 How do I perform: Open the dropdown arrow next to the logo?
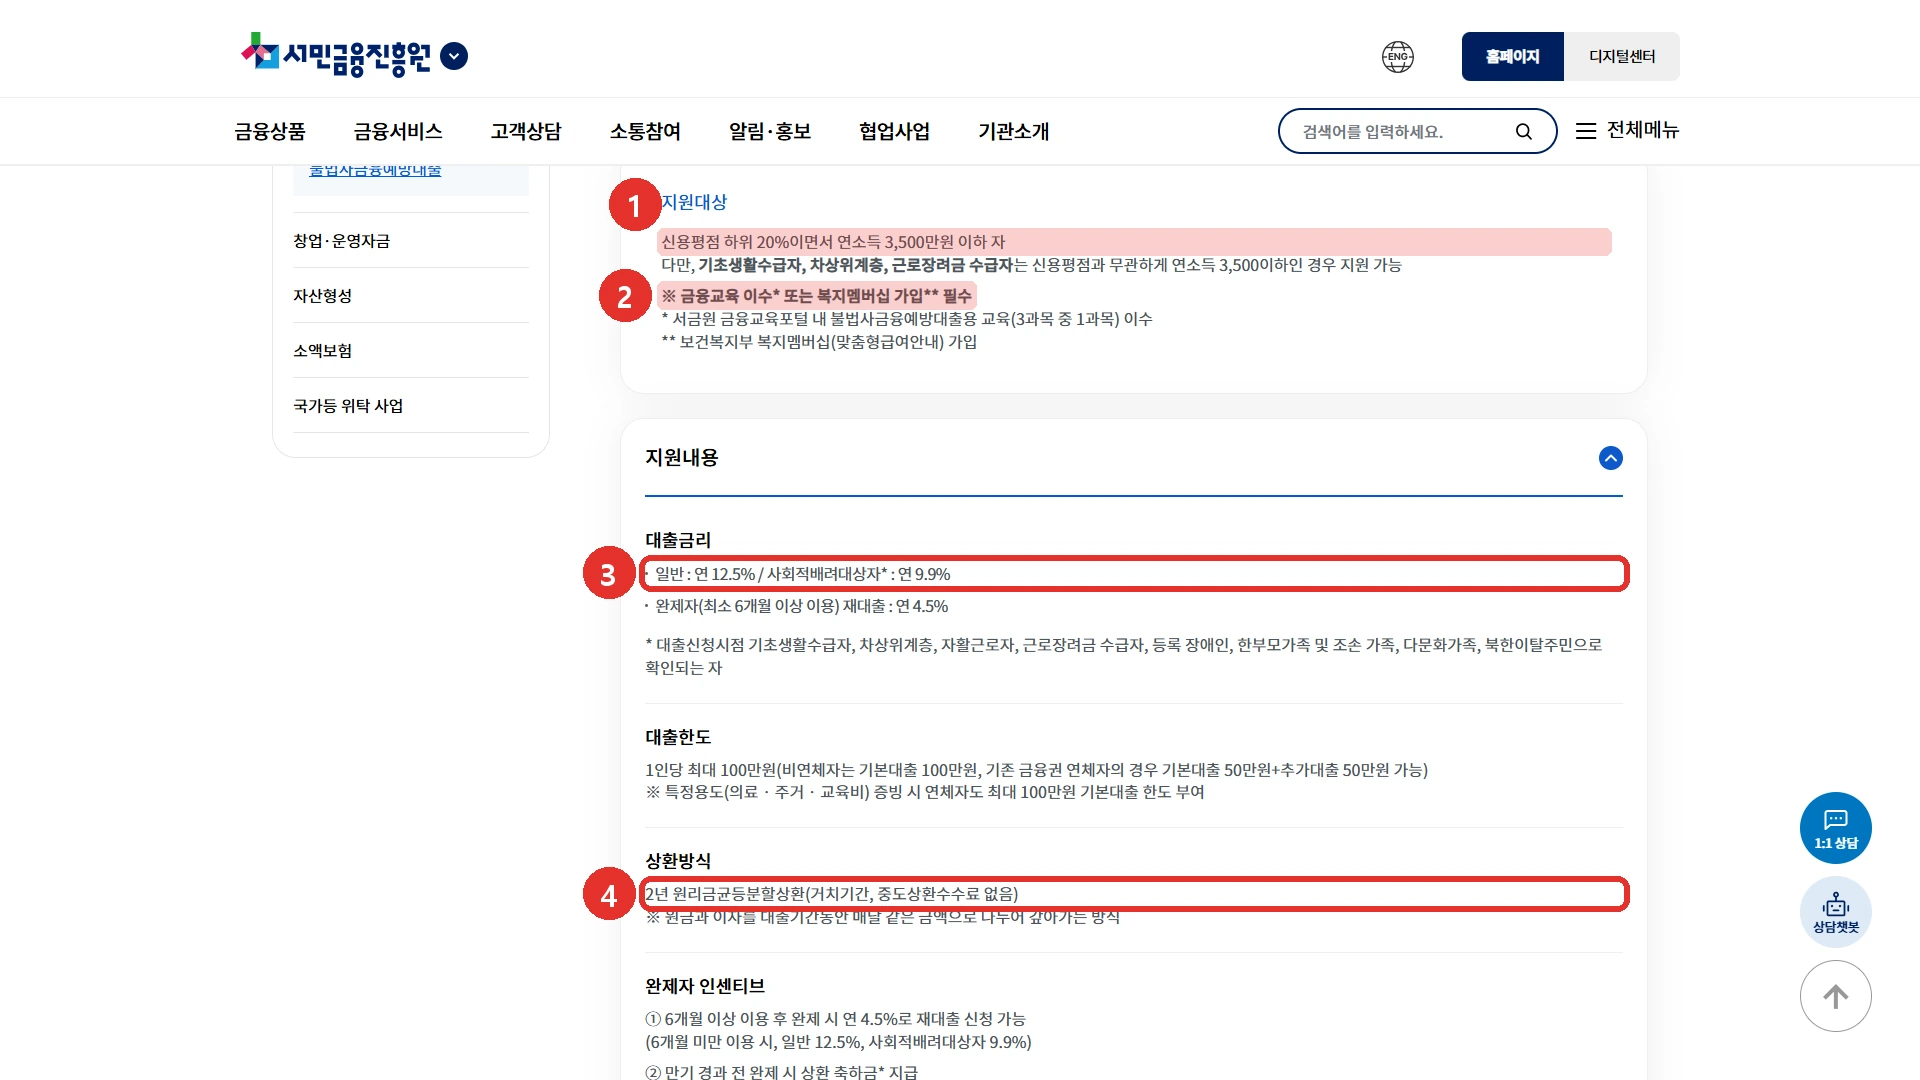[454, 56]
